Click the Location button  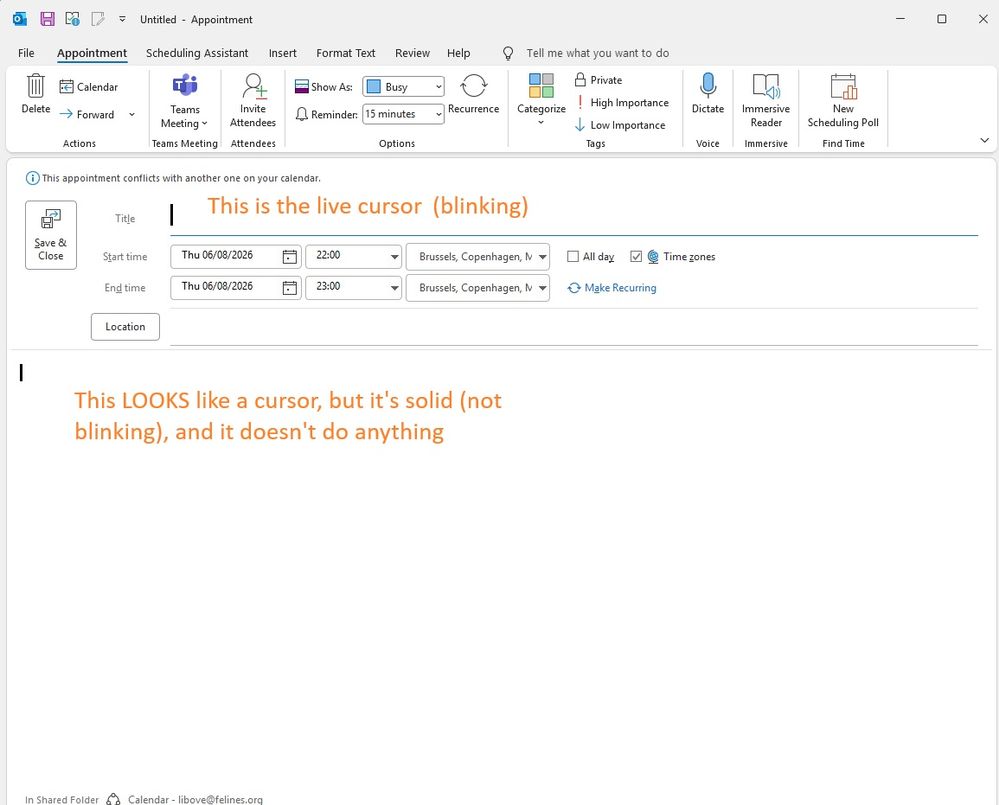click(125, 327)
